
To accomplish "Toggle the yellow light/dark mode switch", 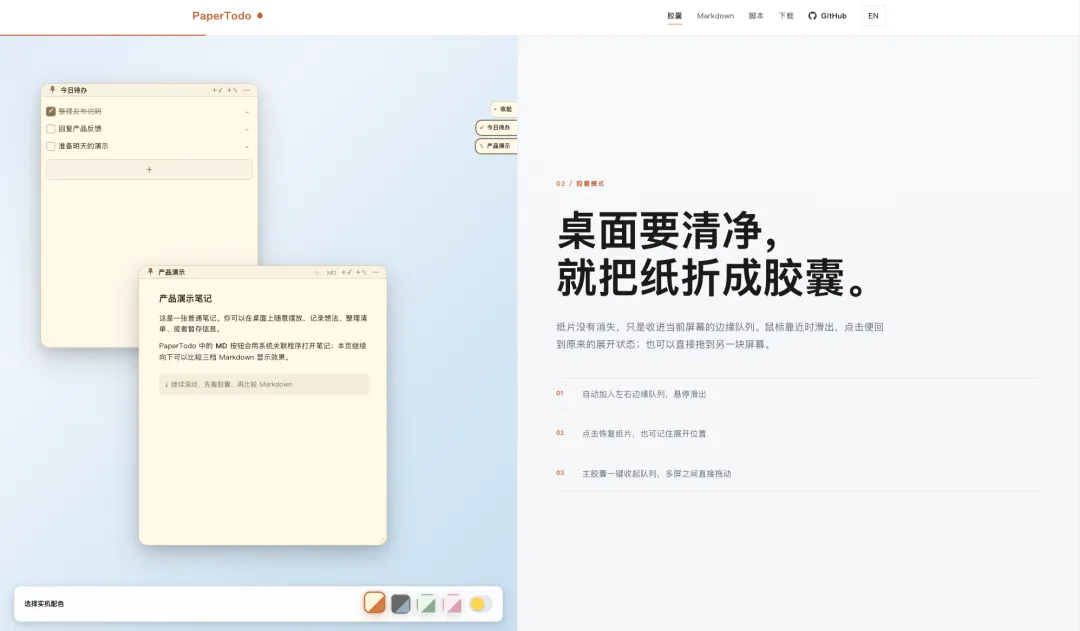I will pos(481,604).
